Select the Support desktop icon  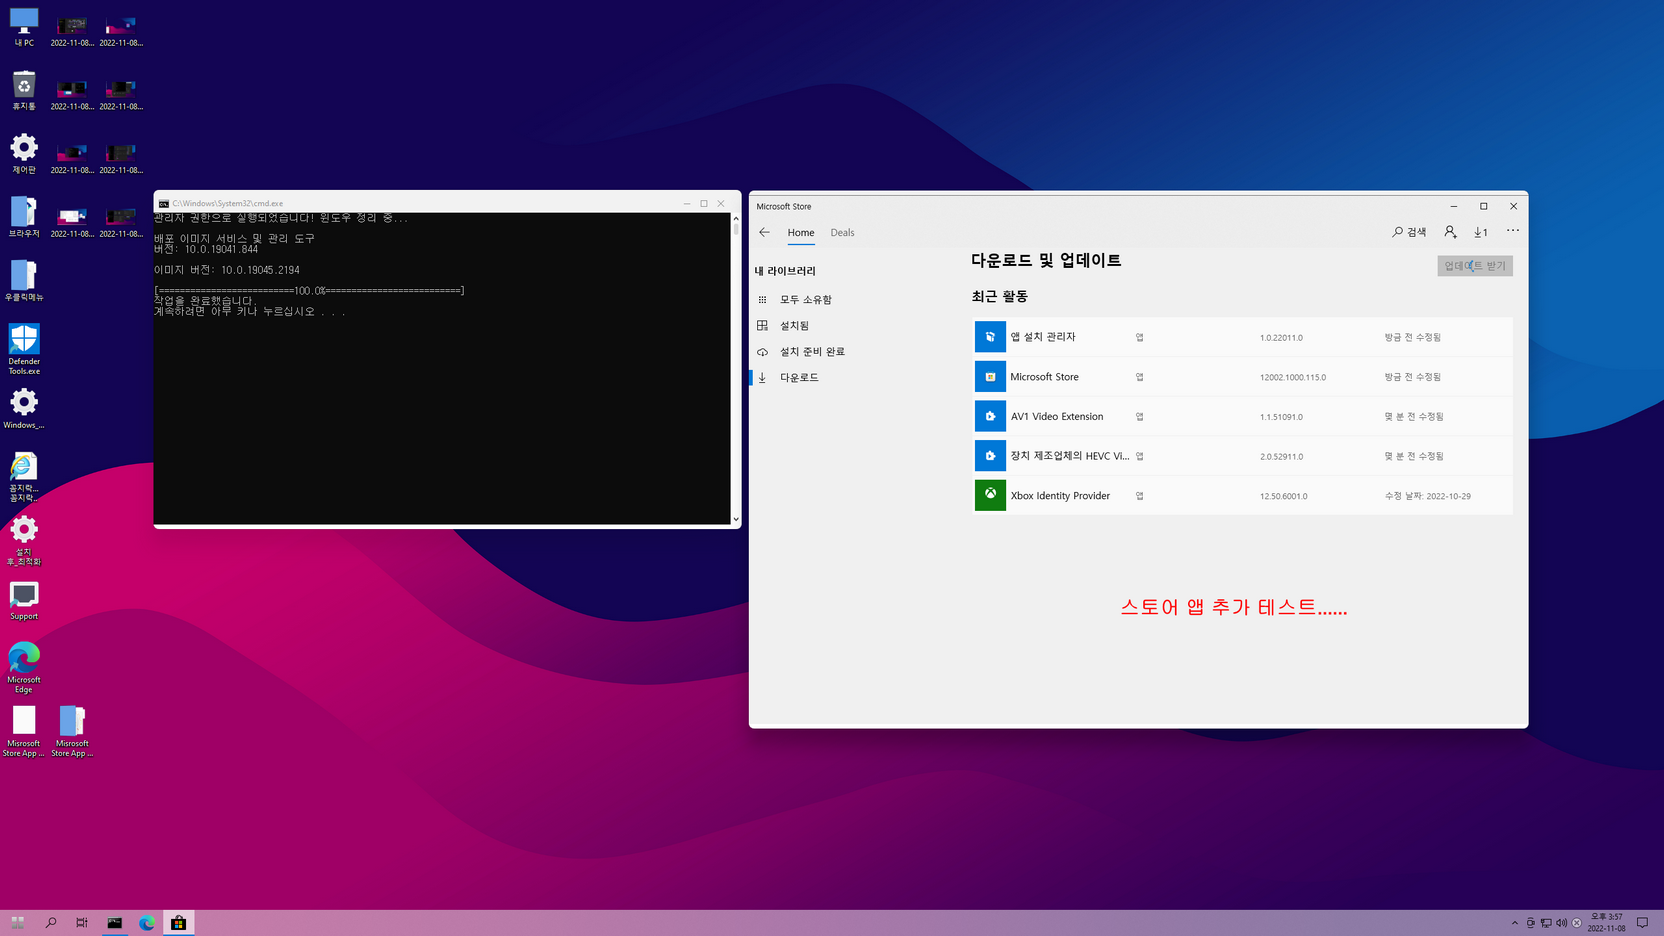click(24, 600)
